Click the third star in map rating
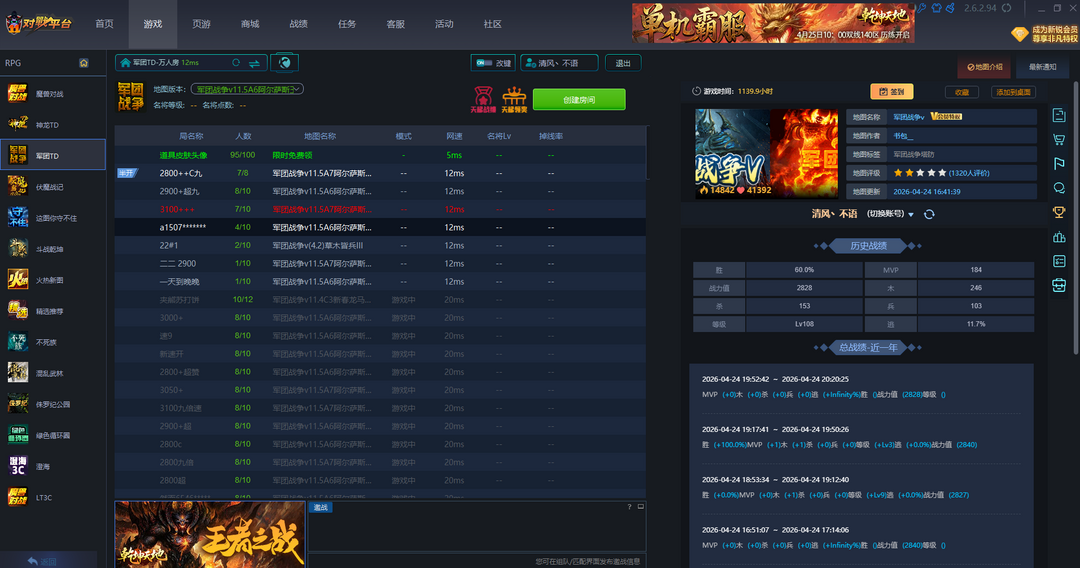 click(922, 173)
